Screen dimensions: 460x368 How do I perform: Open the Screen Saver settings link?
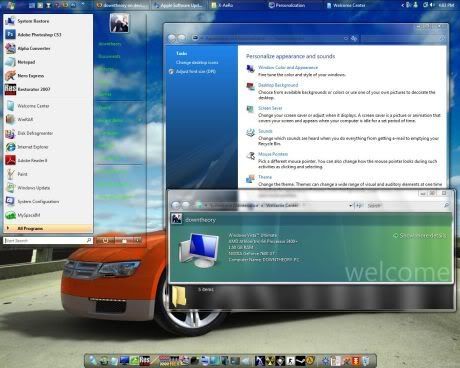coord(270,108)
